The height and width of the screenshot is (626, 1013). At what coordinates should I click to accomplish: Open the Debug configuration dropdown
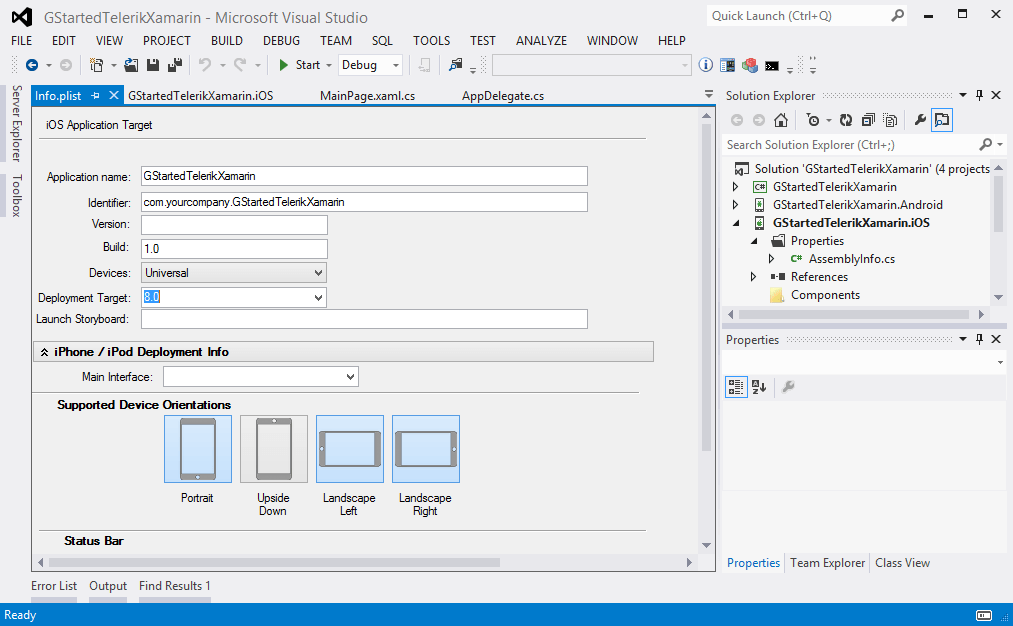pos(370,65)
